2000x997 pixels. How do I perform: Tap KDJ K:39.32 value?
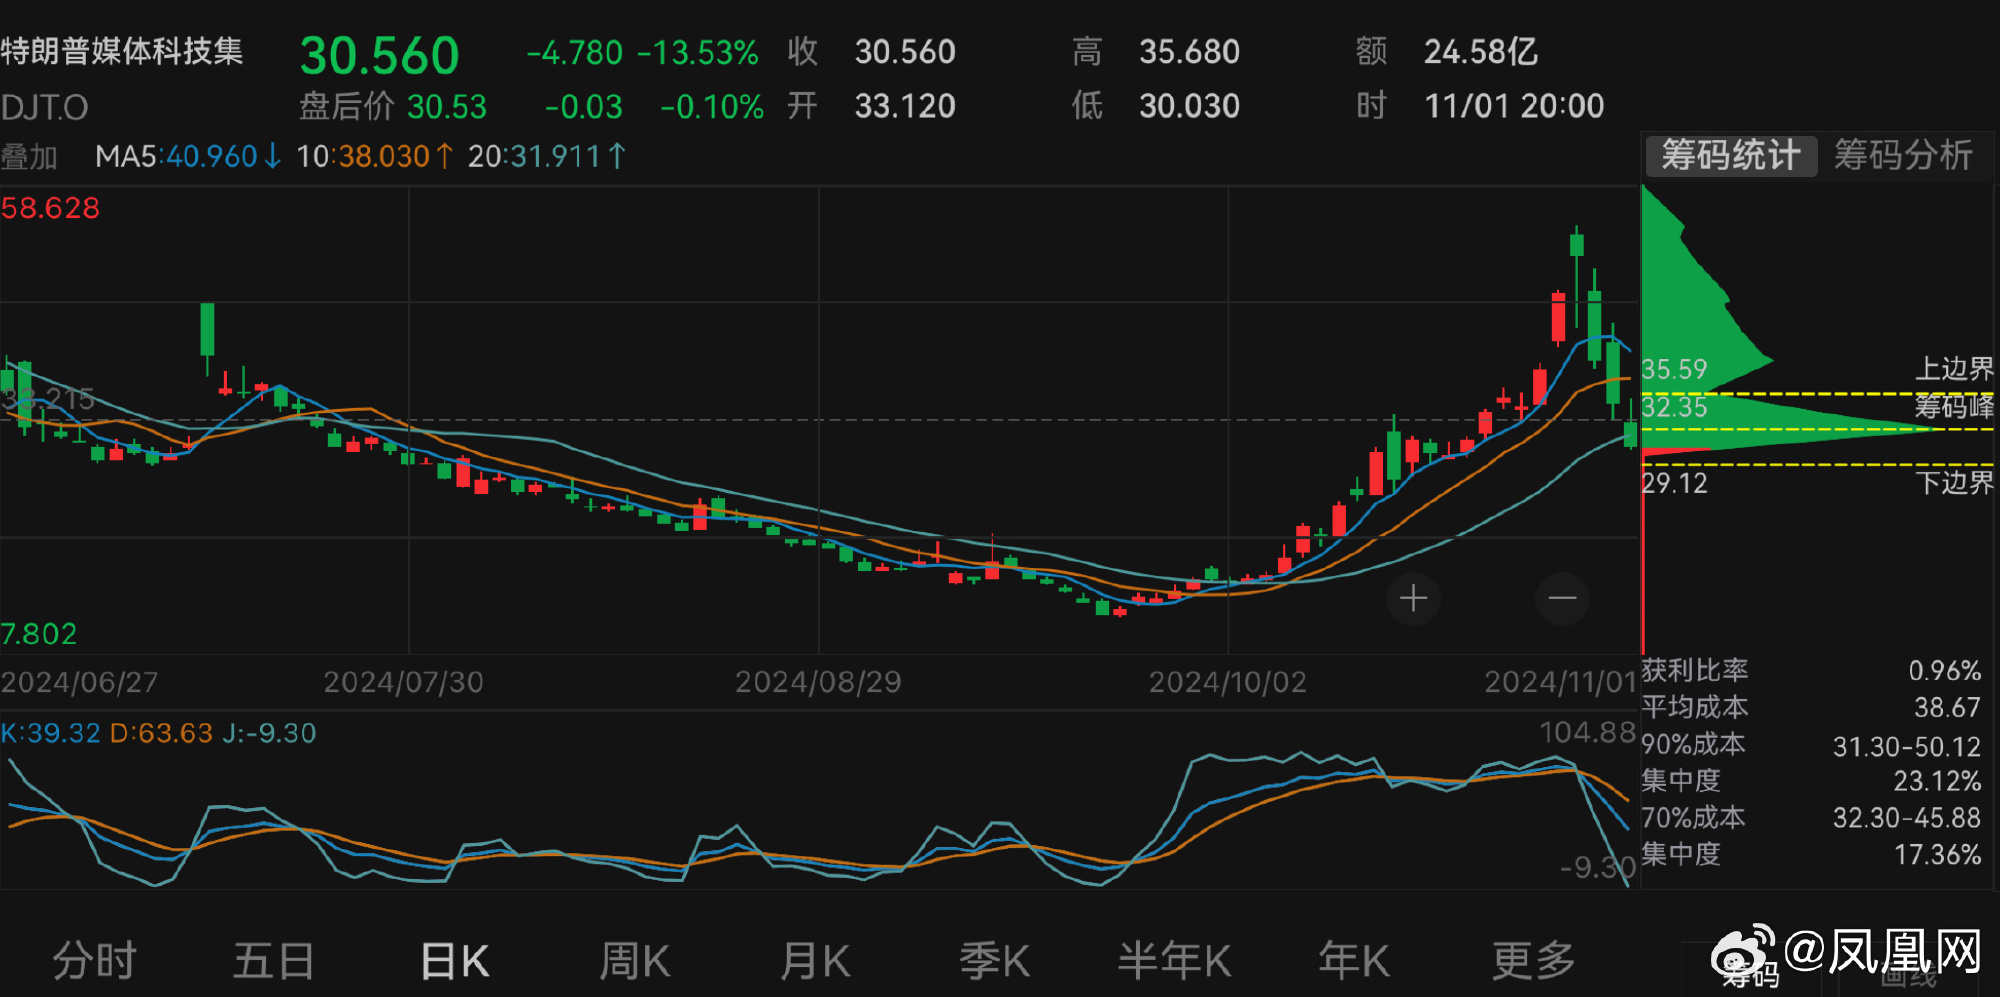pyautogui.click(x=50, y=733)
